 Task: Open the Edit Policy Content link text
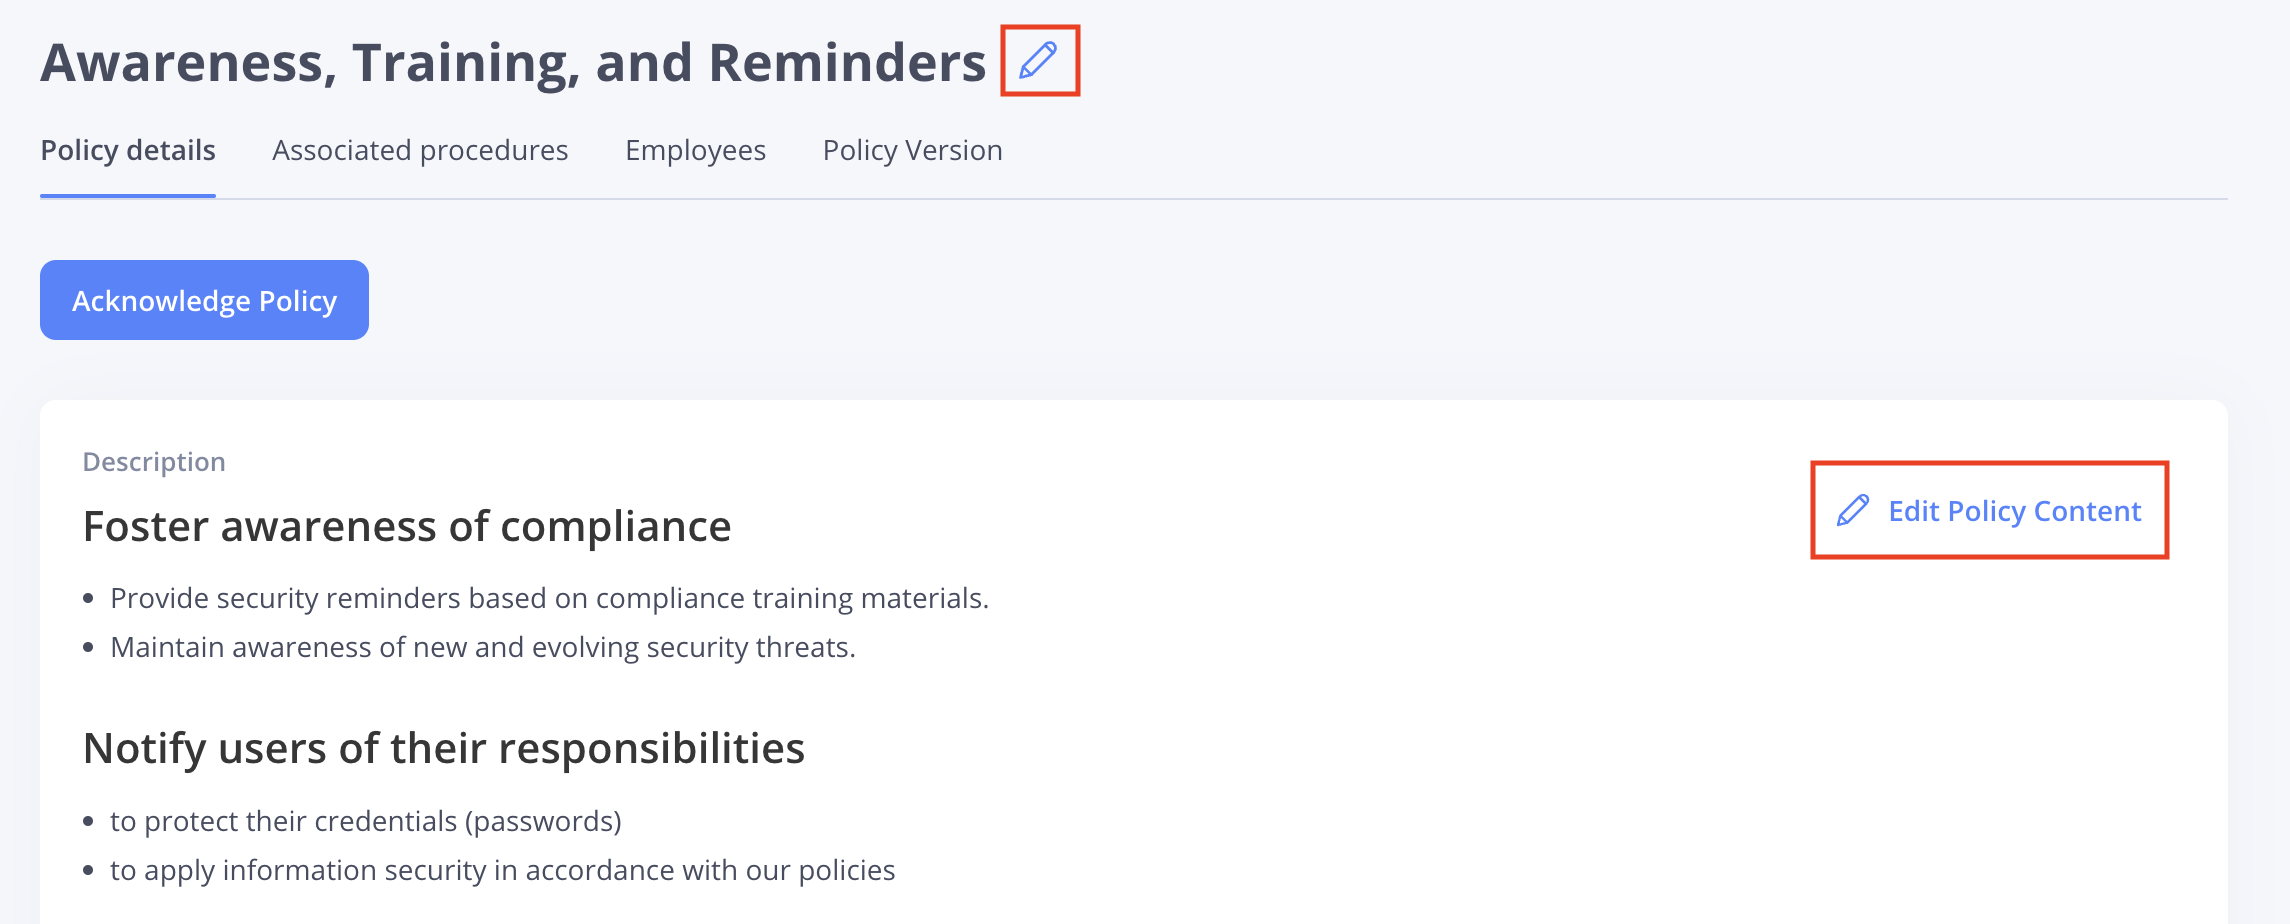pyautogui.click(x=2014, y=511)
